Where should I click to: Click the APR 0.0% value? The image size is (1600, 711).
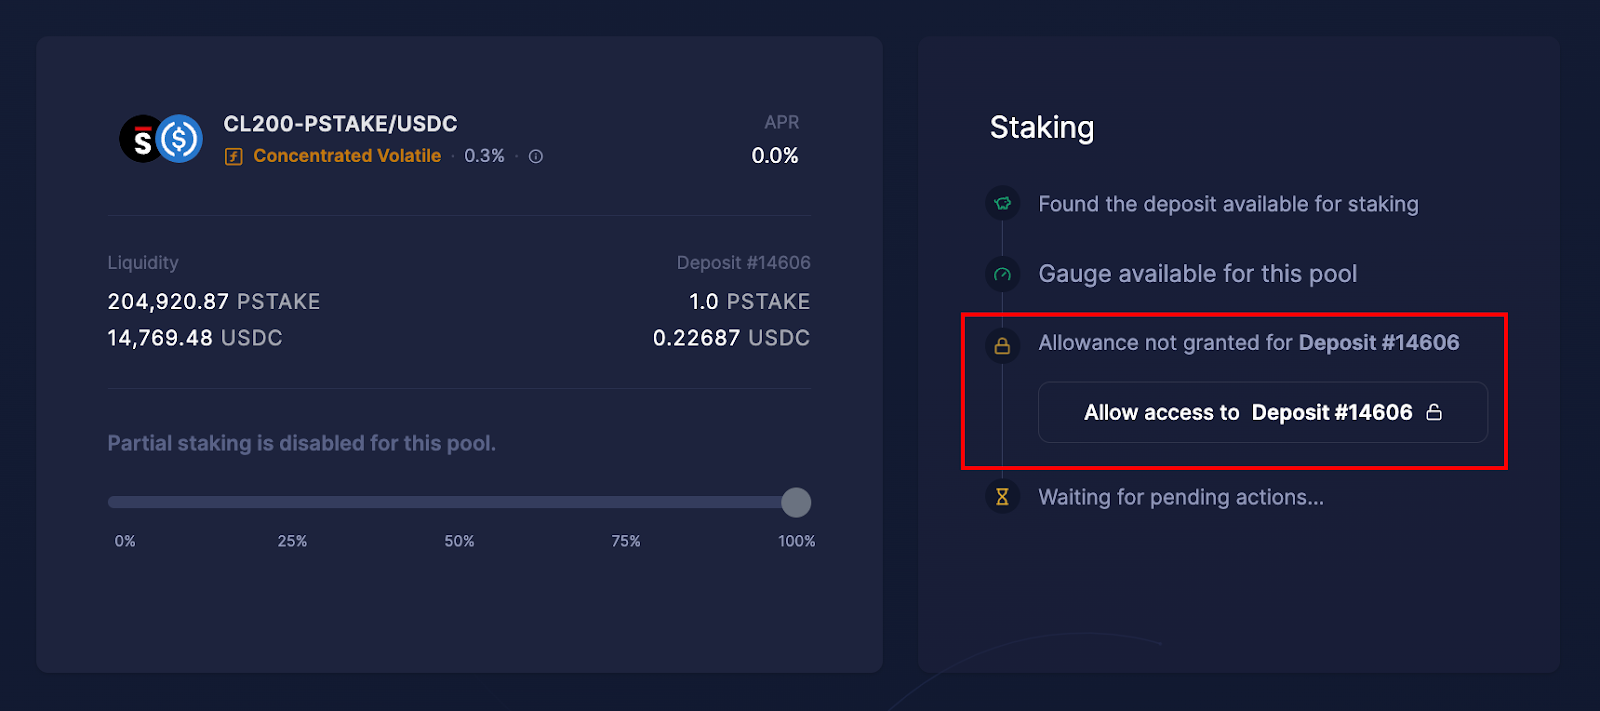point(775,156)
